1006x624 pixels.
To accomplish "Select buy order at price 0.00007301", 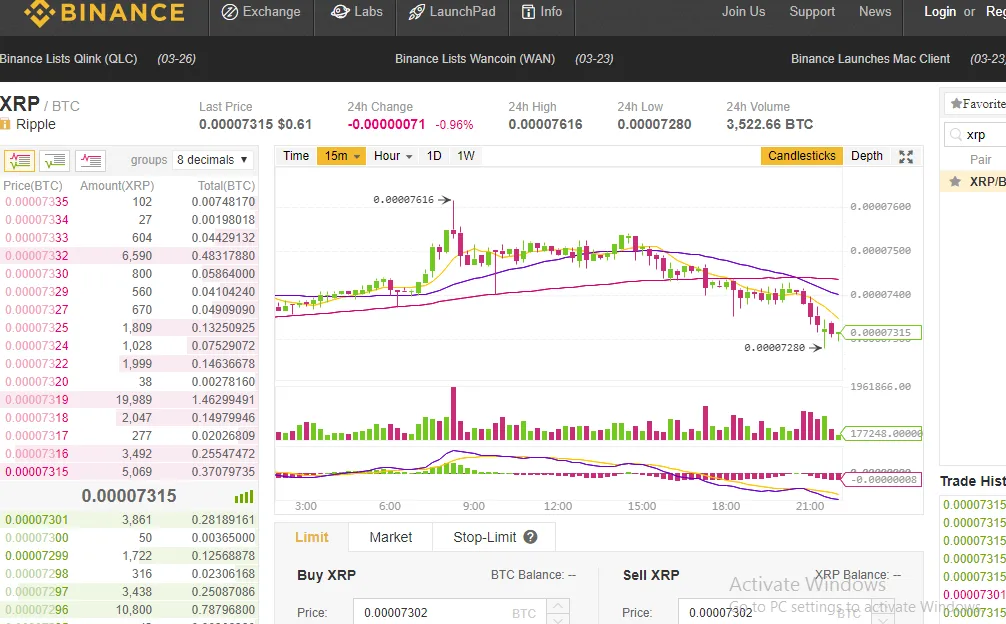I will tap(129, 519).
